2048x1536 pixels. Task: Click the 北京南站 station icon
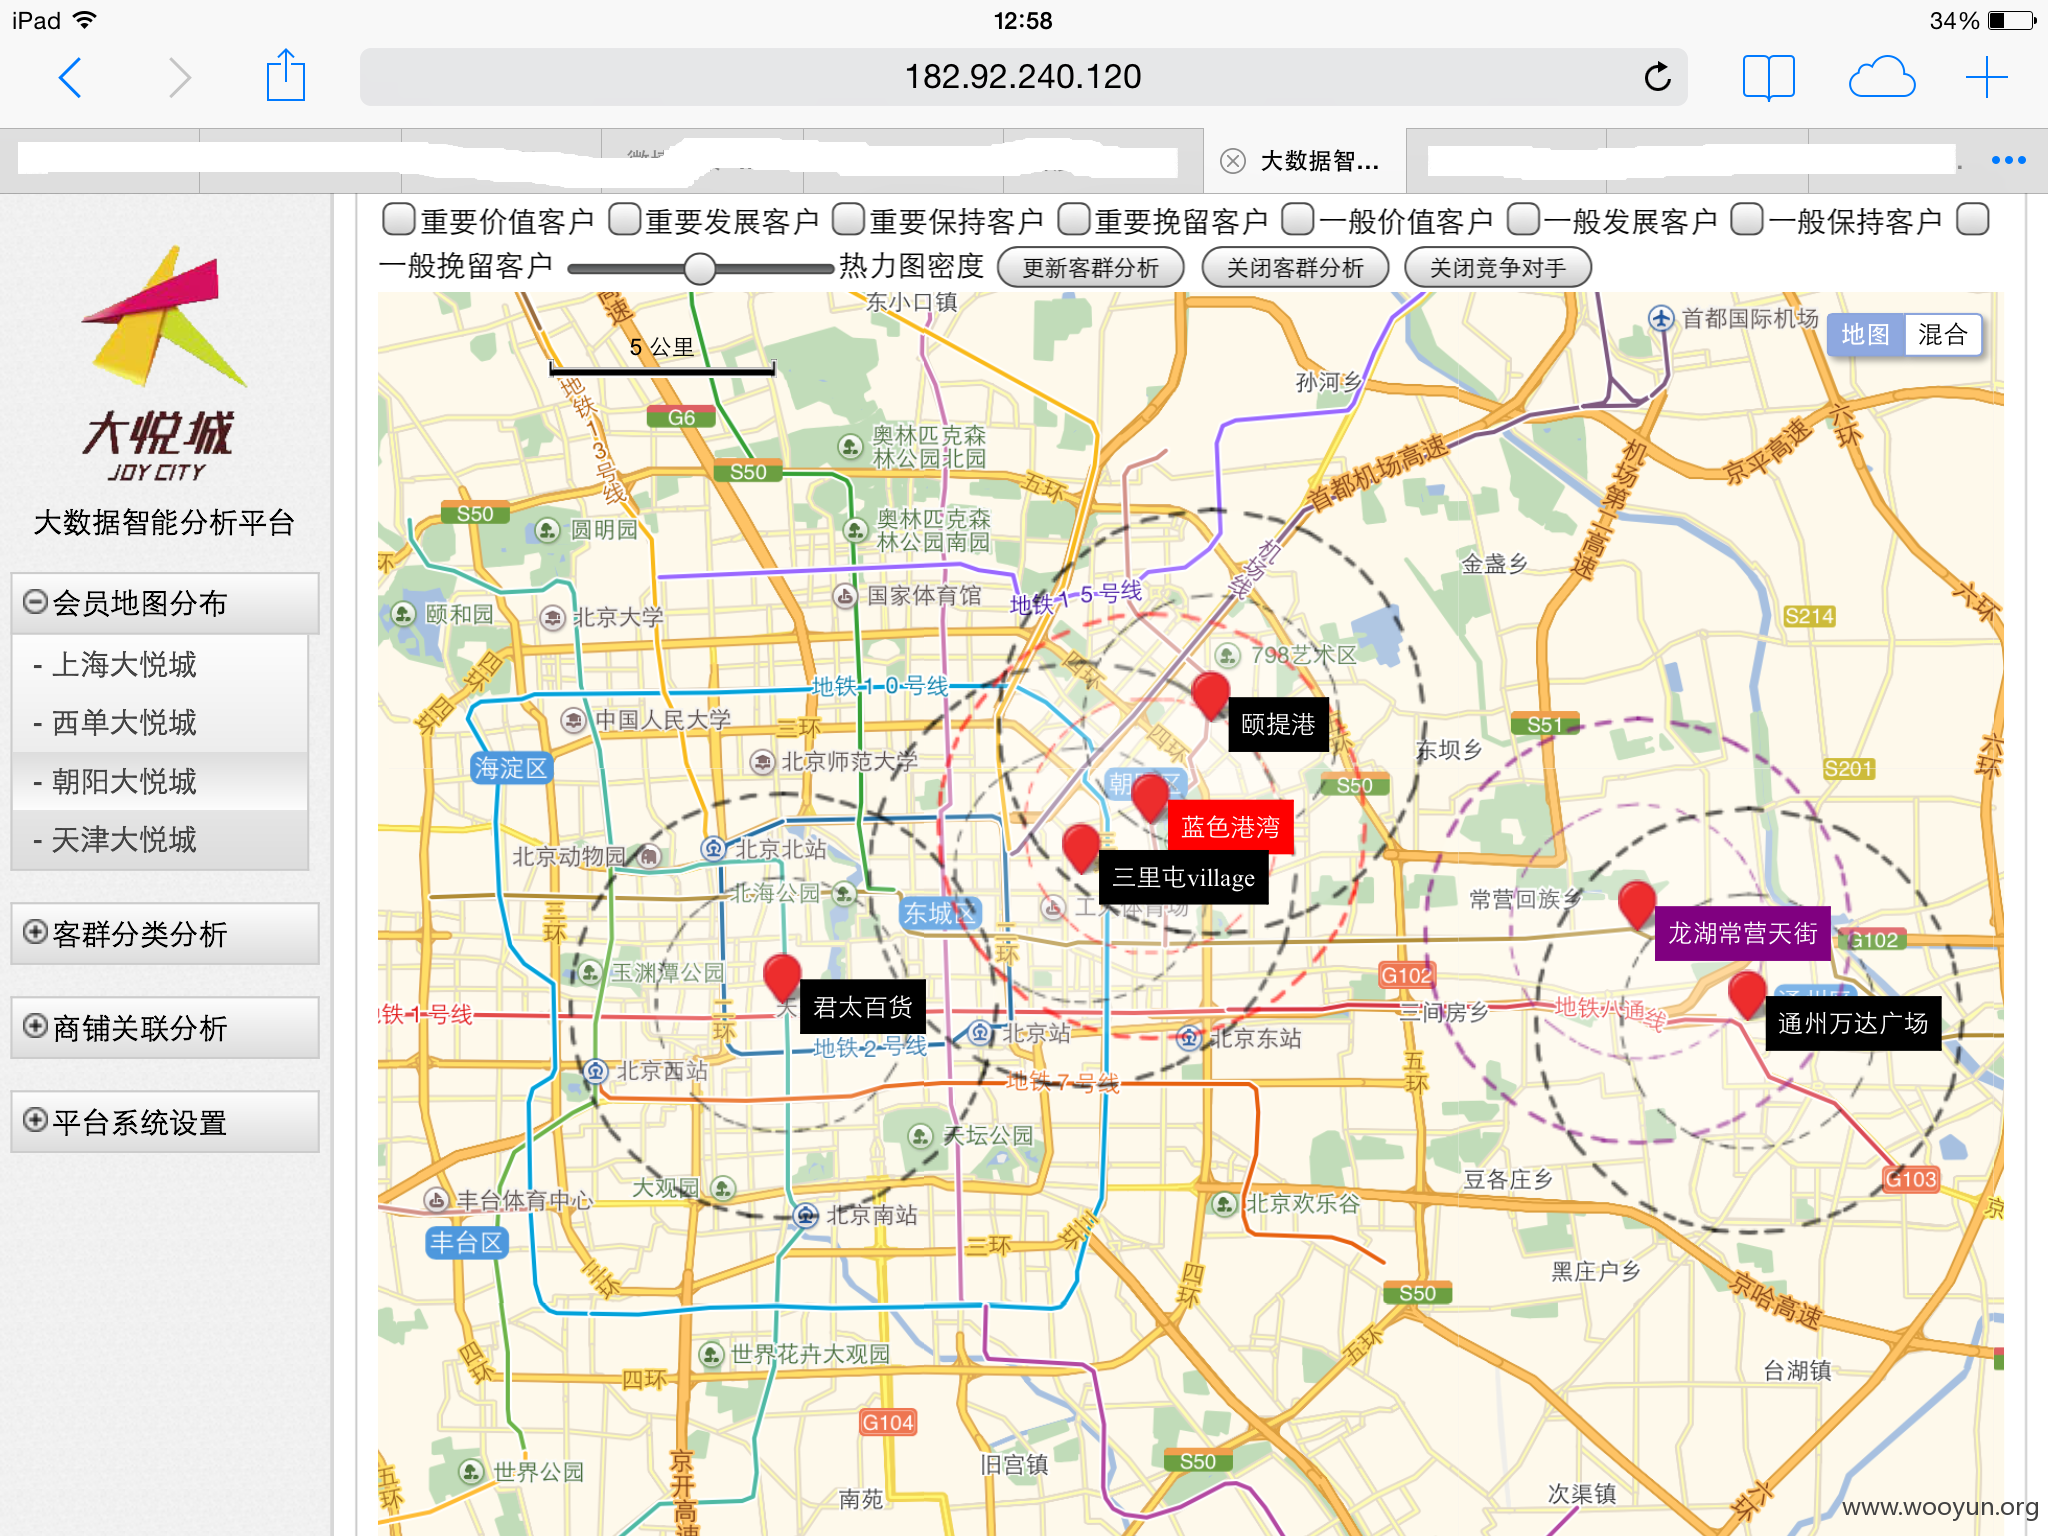[x=806, y=1215]
